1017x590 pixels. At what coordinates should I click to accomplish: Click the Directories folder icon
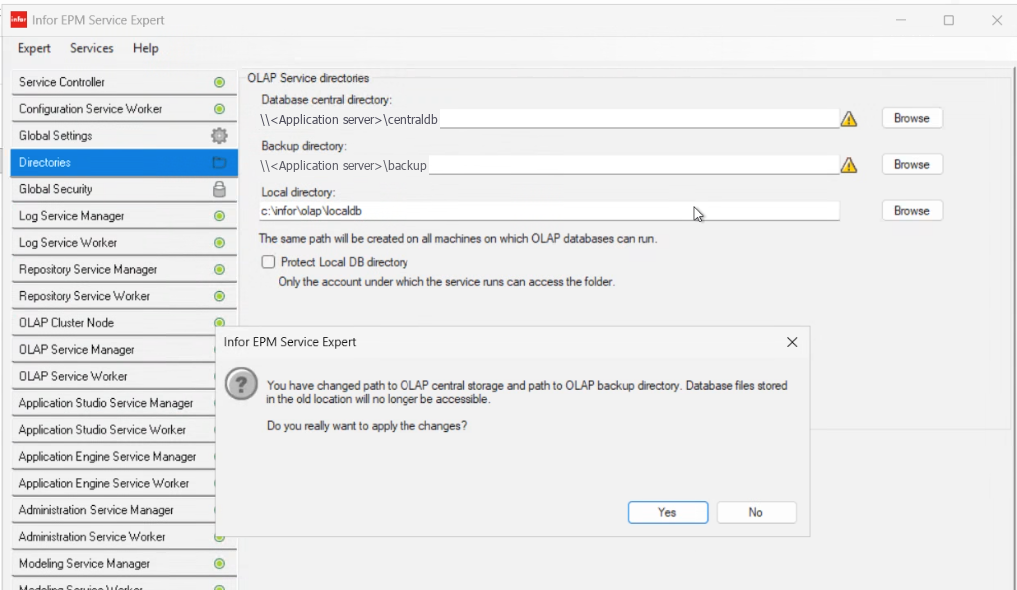click(x=219, y=162)
